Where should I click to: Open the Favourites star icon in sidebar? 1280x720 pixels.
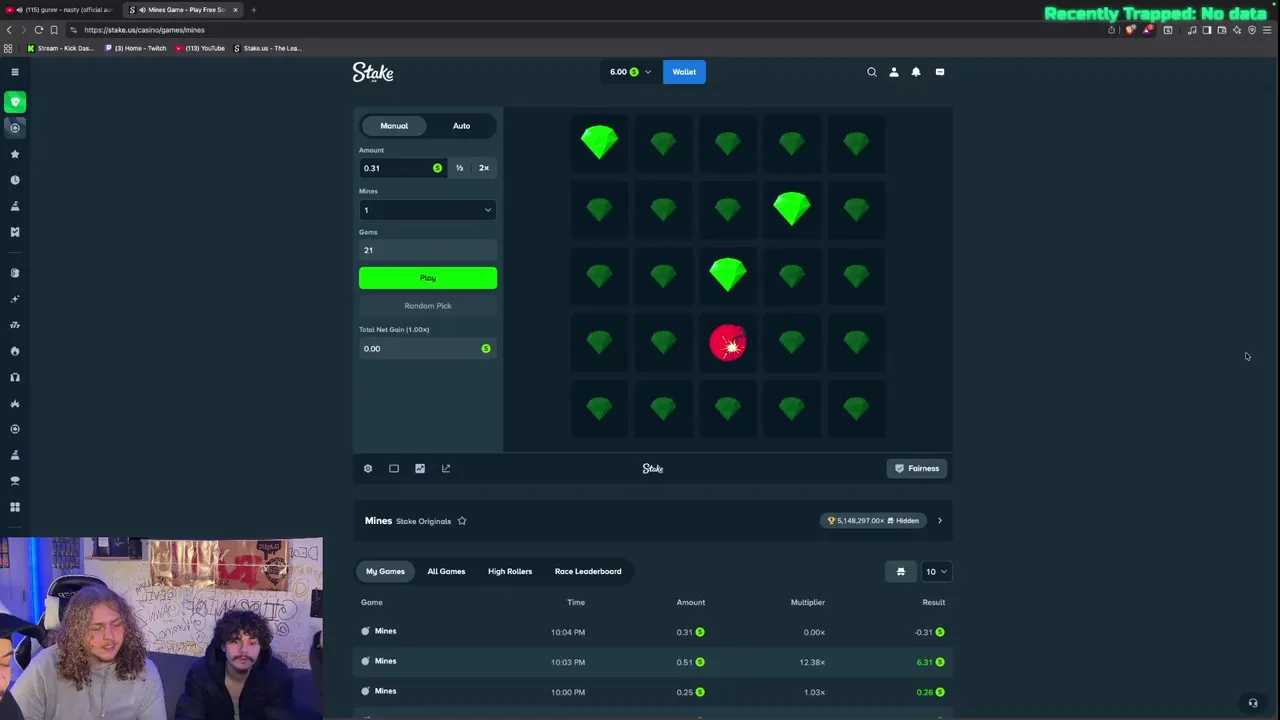coord(15,154)
